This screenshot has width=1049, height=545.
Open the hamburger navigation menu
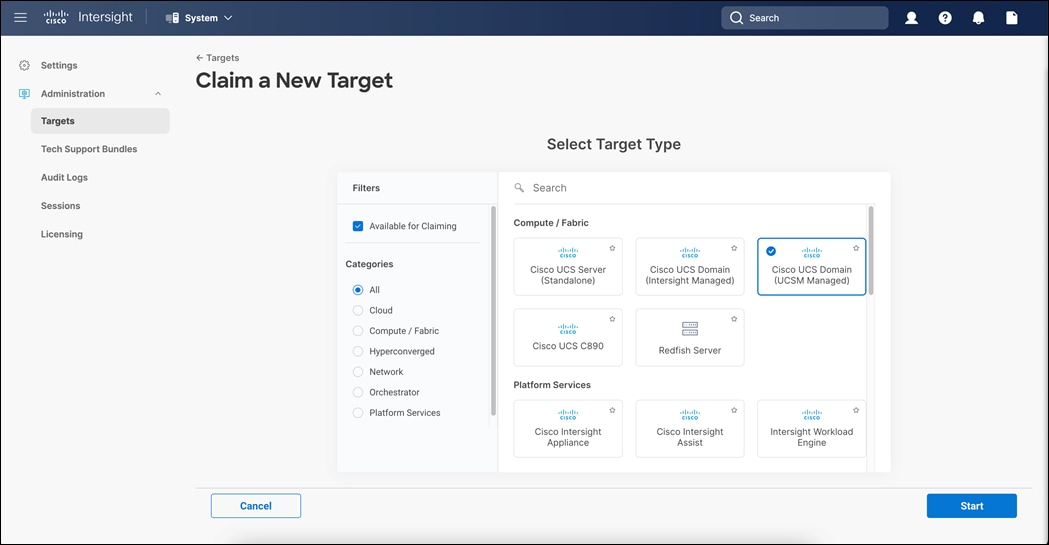[x=21, y=17]
